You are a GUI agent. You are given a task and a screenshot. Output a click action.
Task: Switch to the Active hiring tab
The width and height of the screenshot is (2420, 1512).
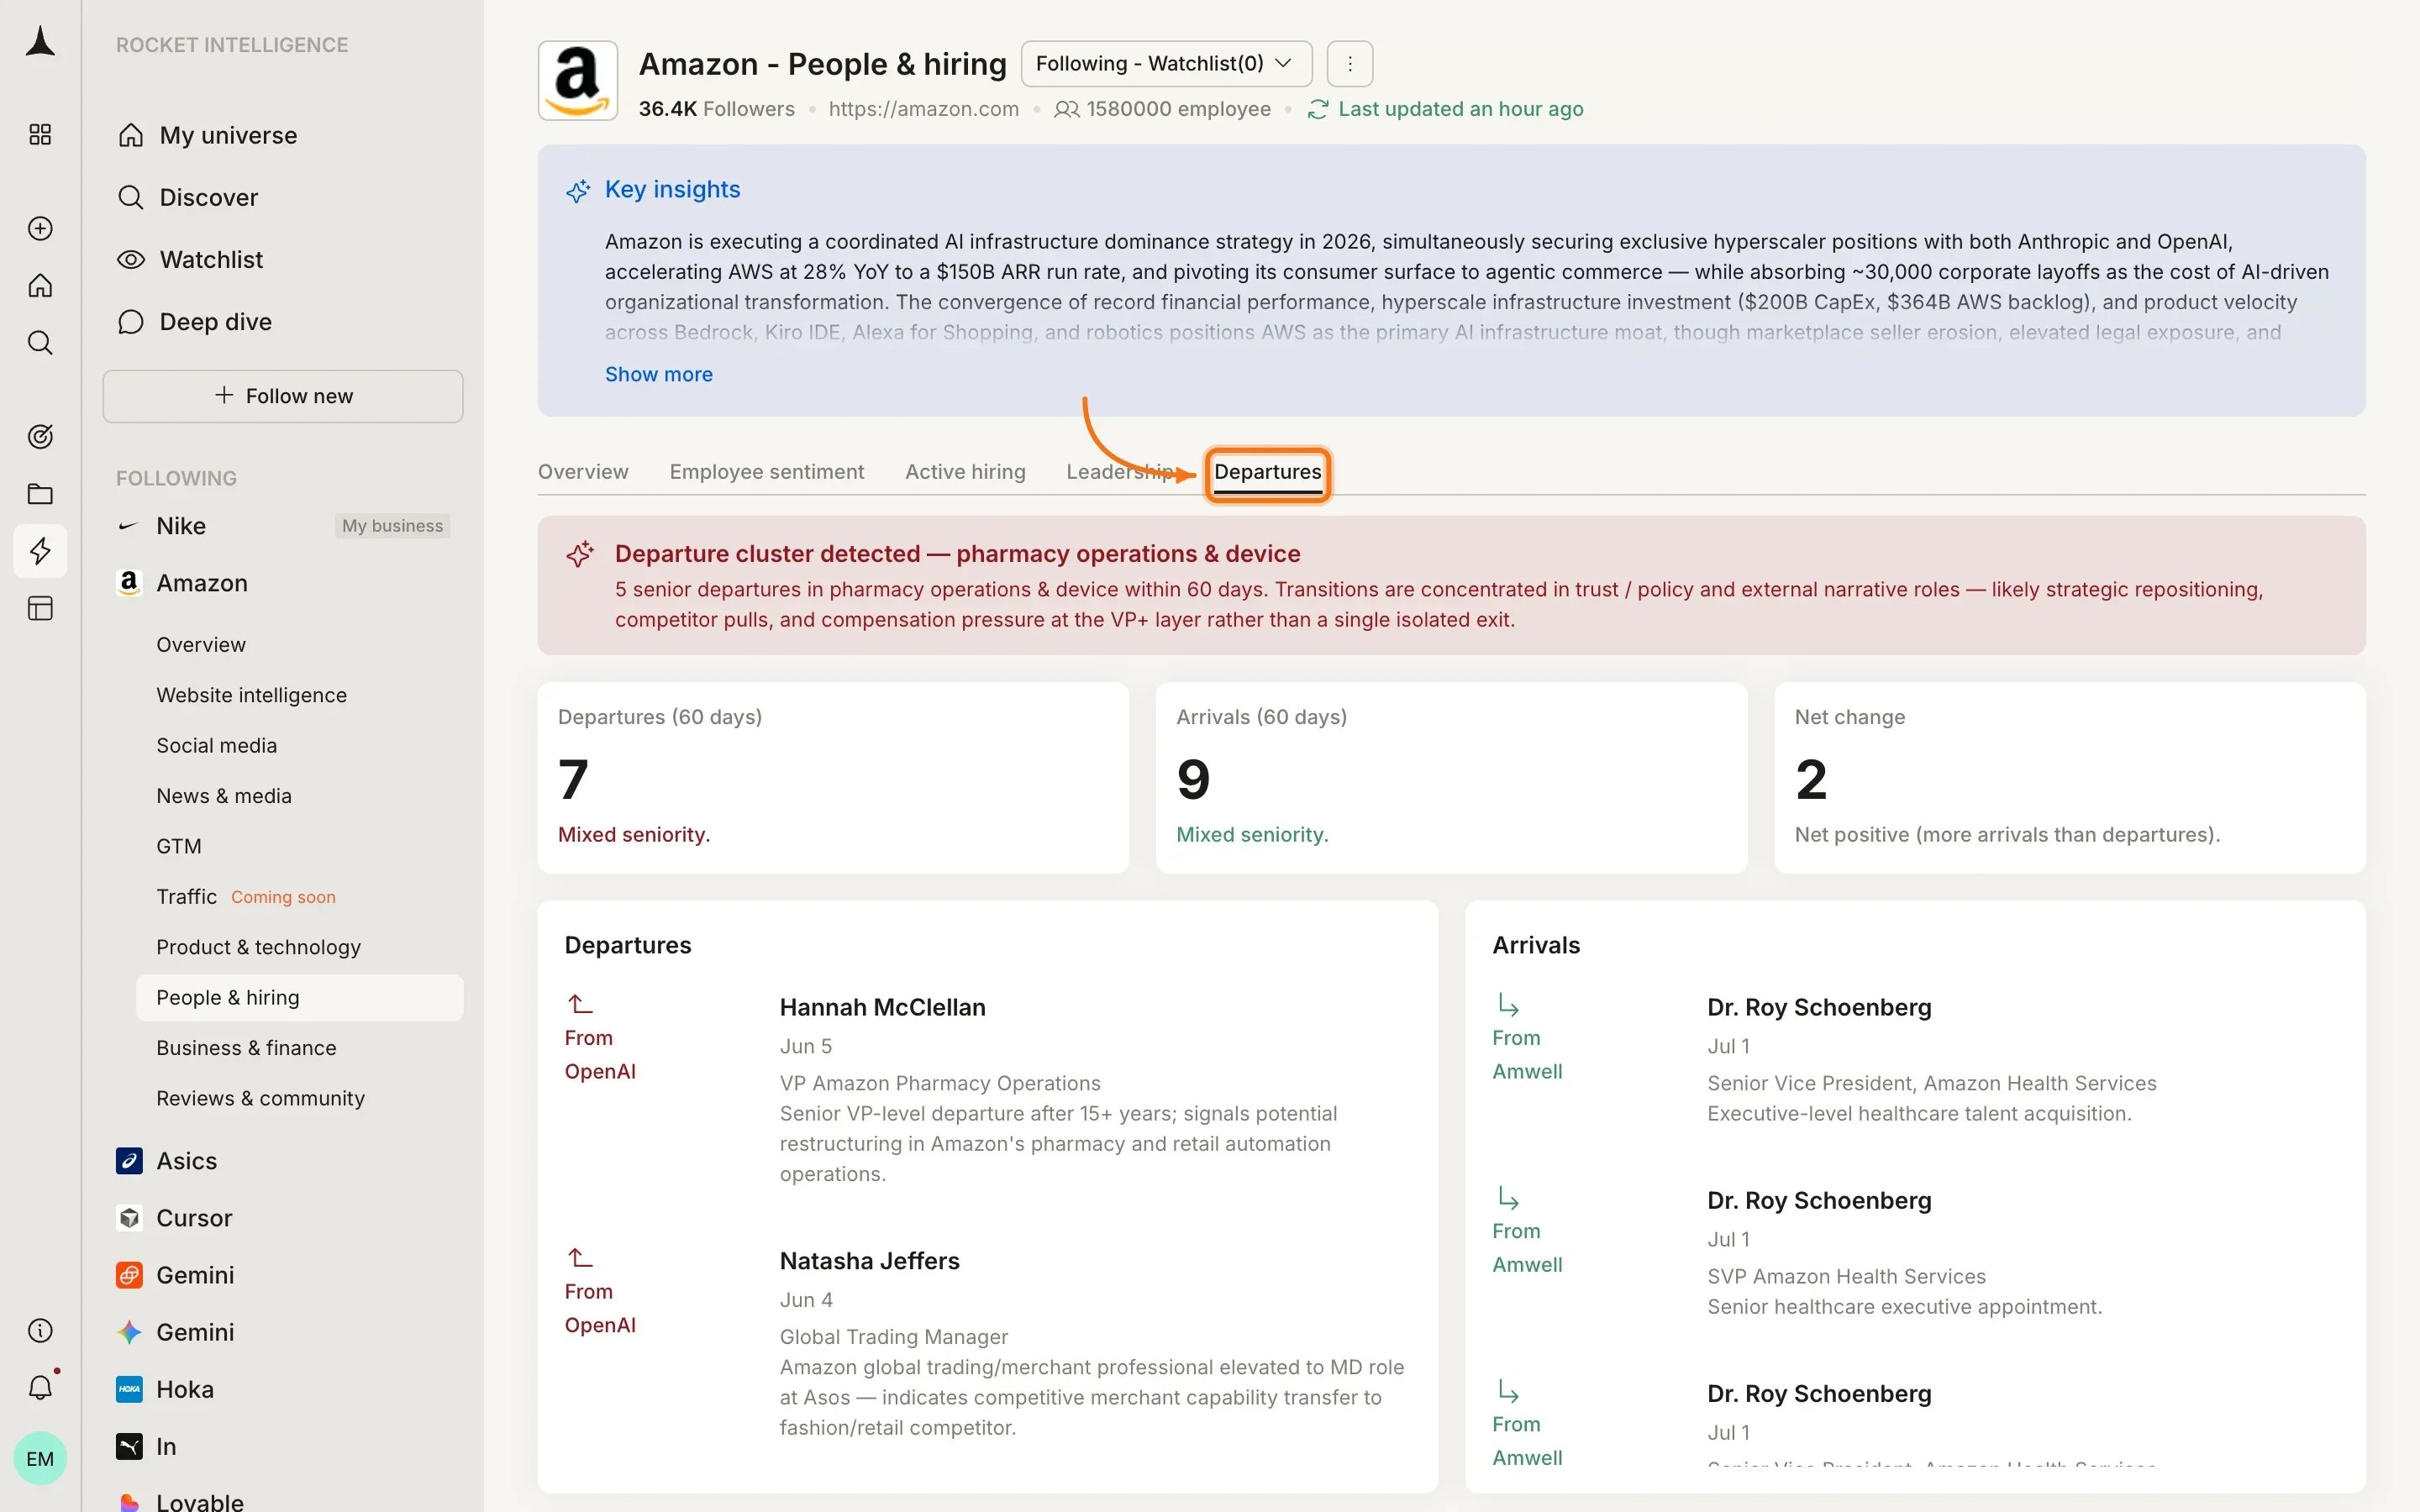[x=965, y=472]
